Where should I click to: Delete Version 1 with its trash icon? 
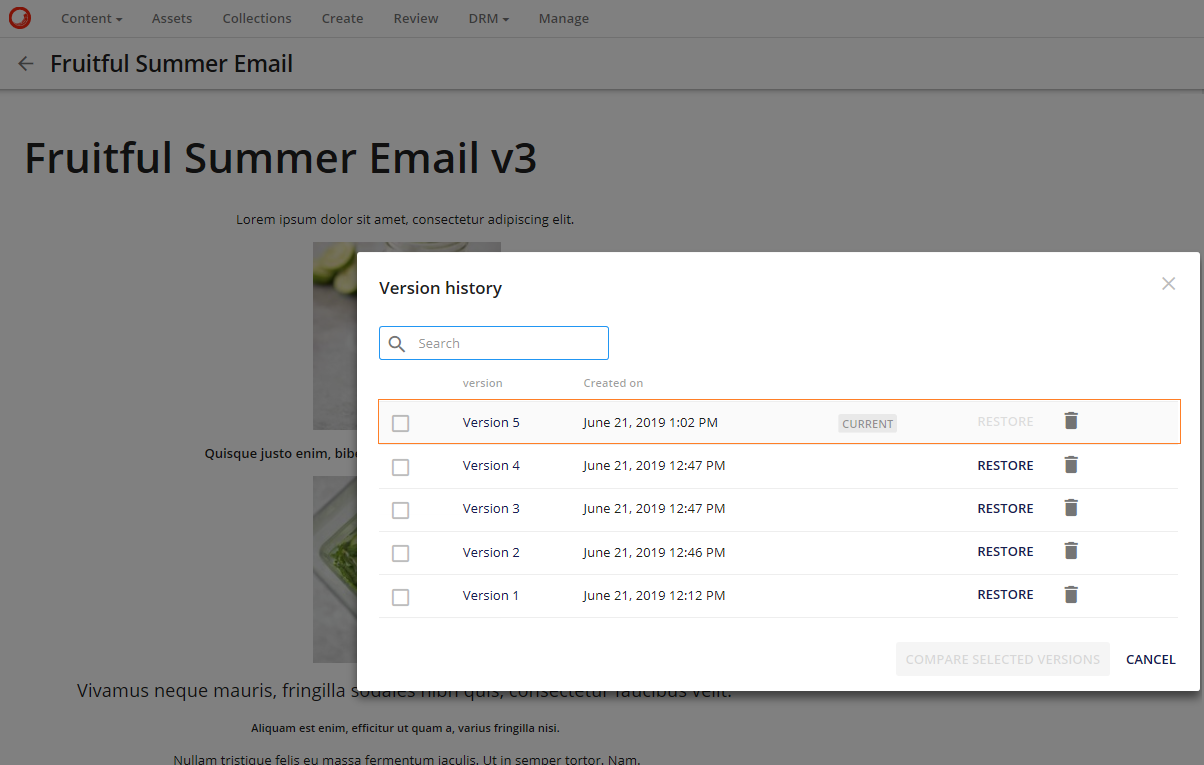[x=1070, y=594]
